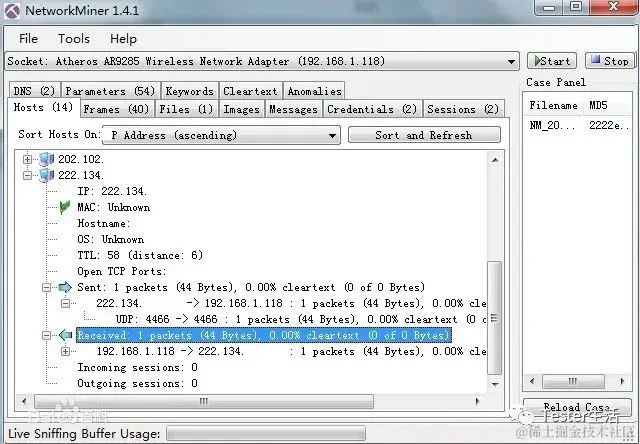Switch to the Credentials (2) tab
This screenshot has height=444, width=640.
[x=372, y=109]
